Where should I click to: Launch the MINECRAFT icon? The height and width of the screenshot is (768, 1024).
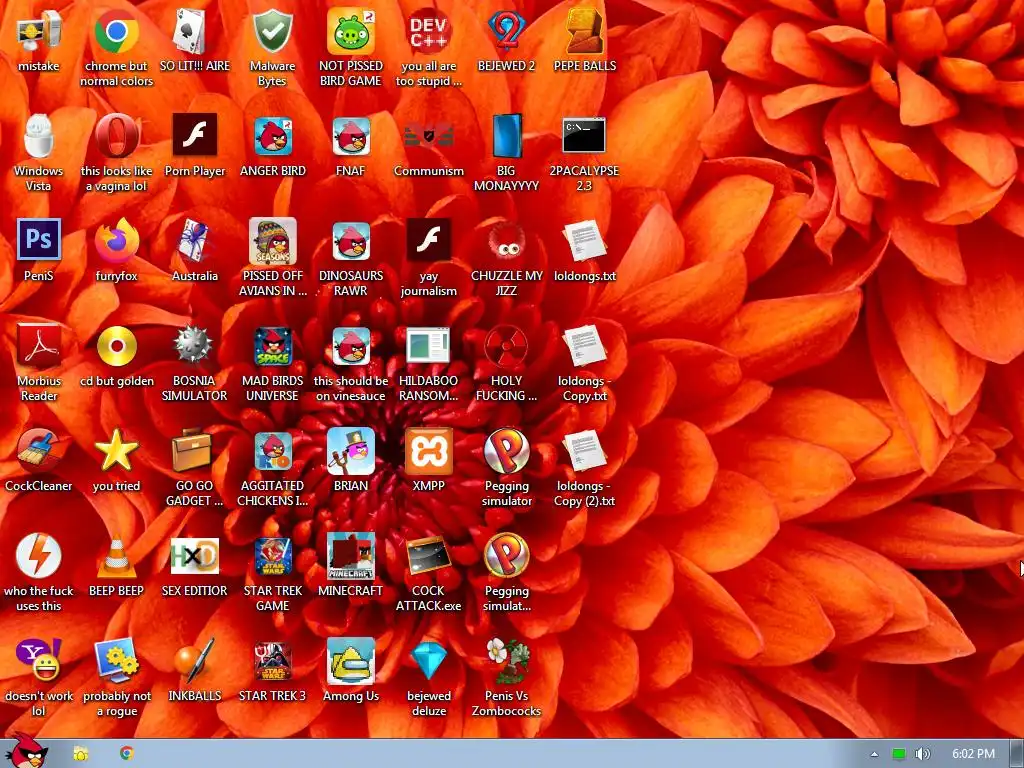coord(351,556)
